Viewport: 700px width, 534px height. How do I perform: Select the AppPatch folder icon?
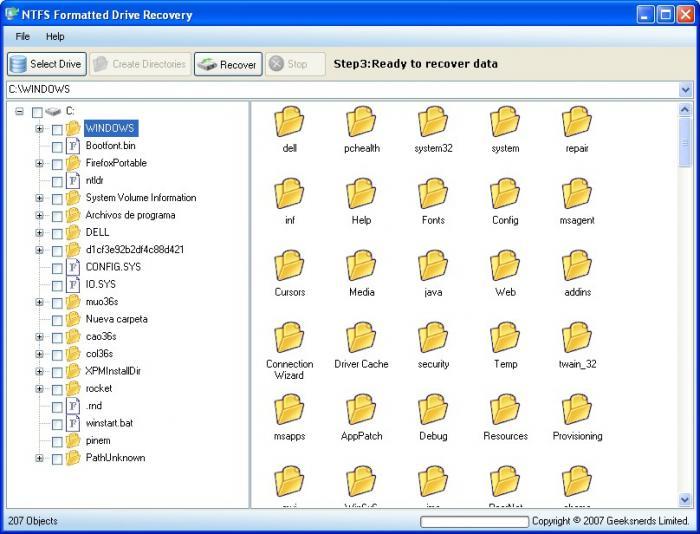(361, 409)
